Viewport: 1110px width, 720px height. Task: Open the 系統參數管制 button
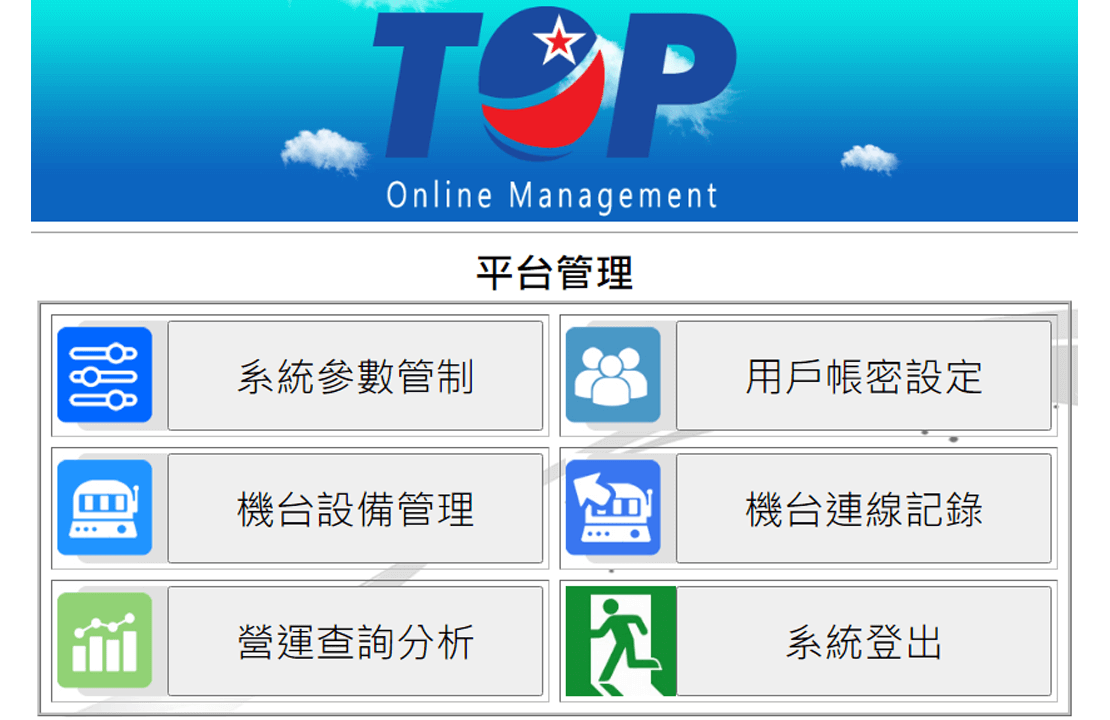355,375
